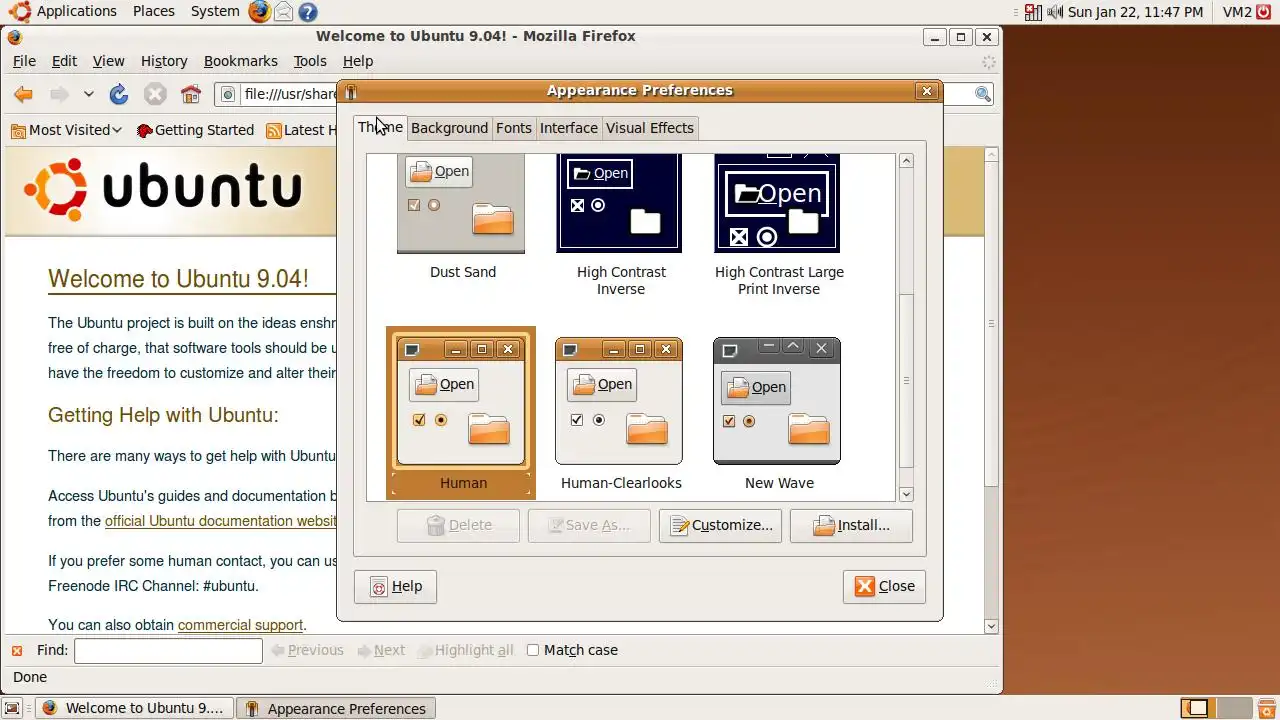Click the Firefox Forward arrow button
Viewport: 1280px width, 720px height.
[59, 94]
